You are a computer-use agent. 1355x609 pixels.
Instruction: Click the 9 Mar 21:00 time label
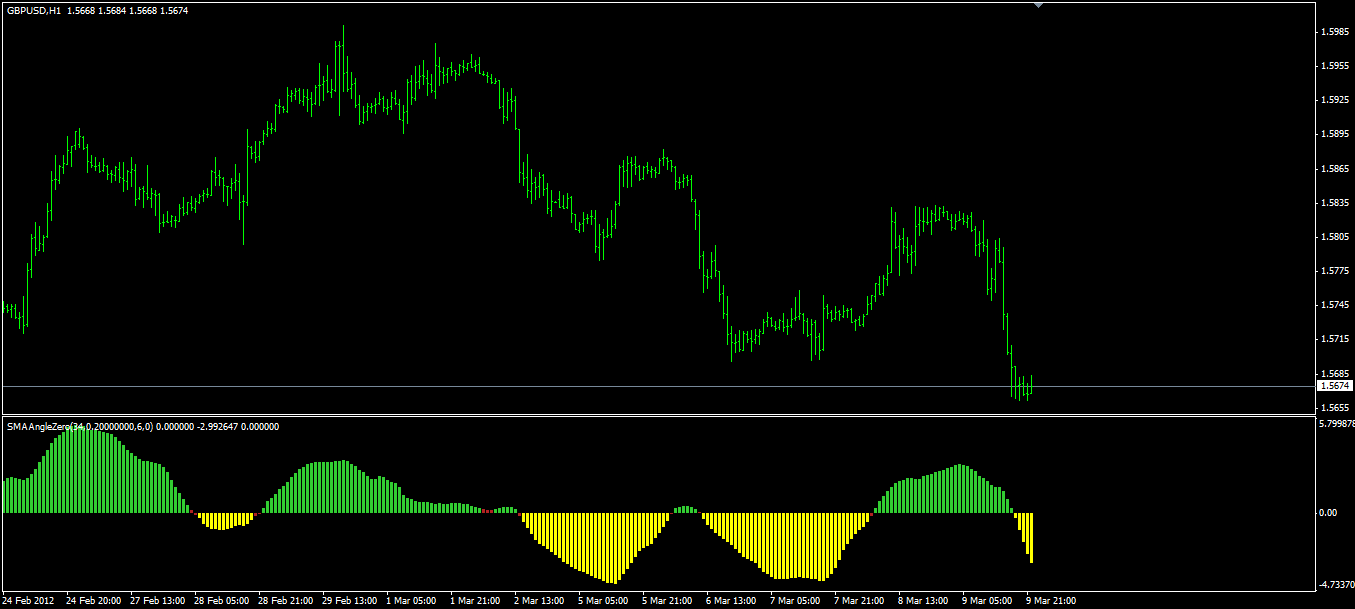point(1052,601)
